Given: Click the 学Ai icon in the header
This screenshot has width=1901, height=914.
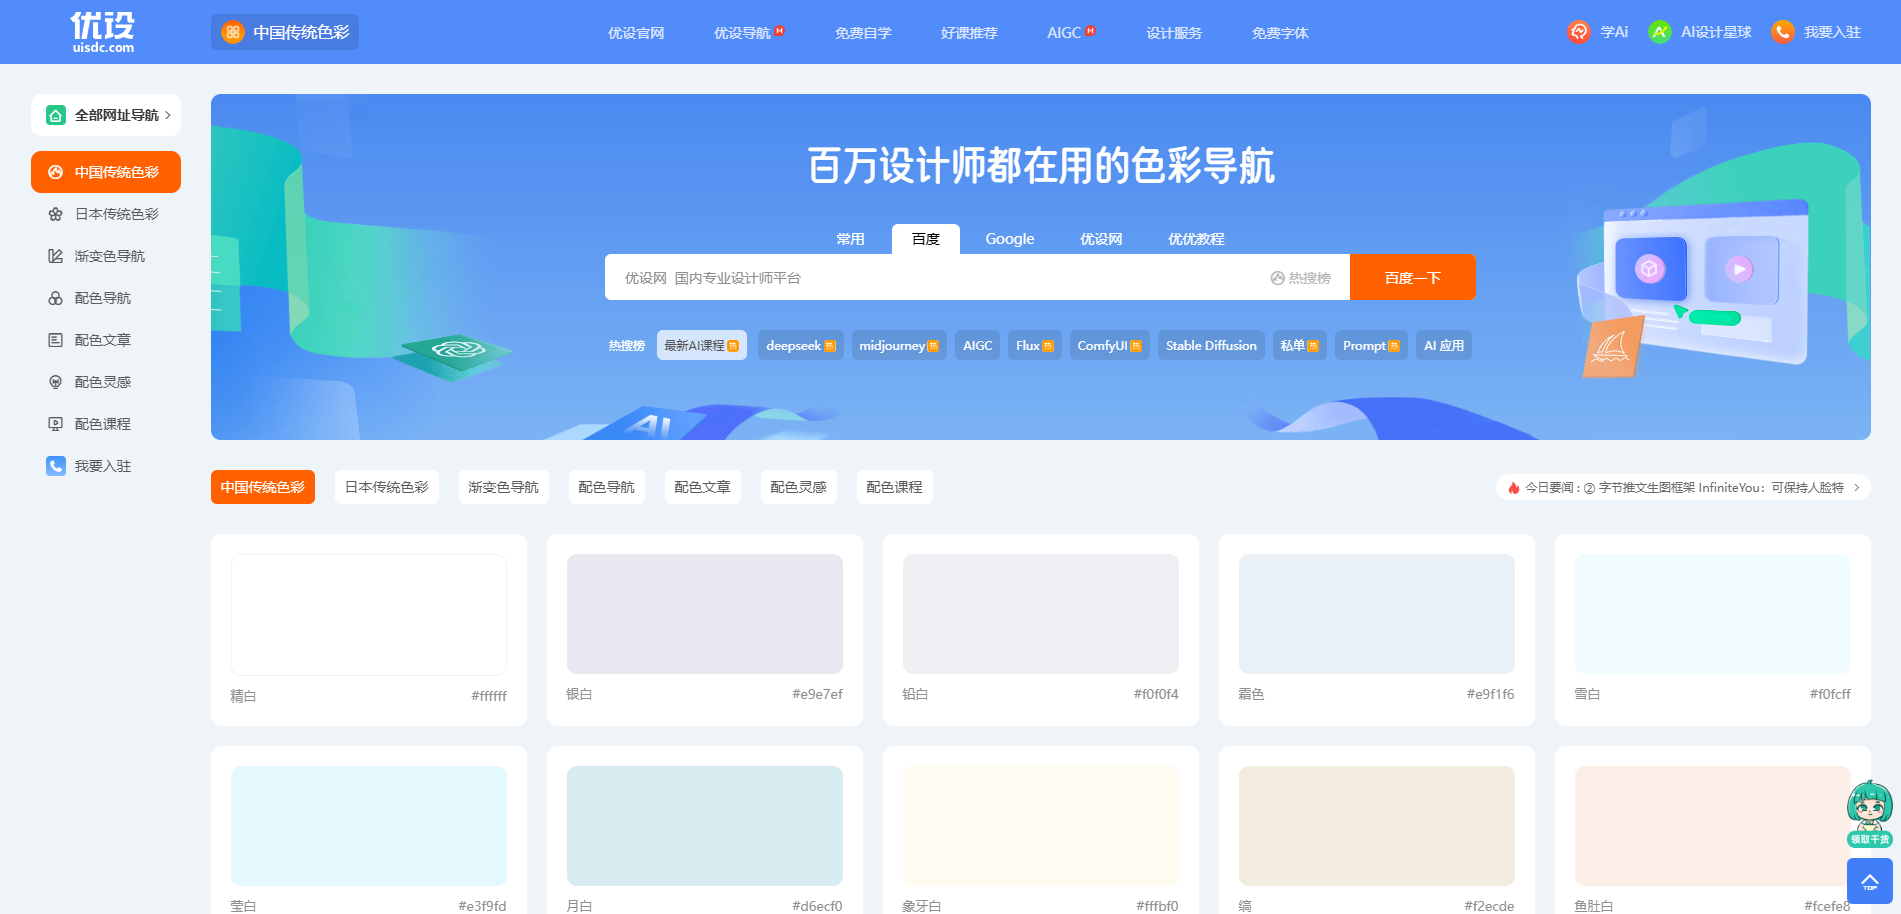Looking at the screenshot, I should (x=1578, y=31).
